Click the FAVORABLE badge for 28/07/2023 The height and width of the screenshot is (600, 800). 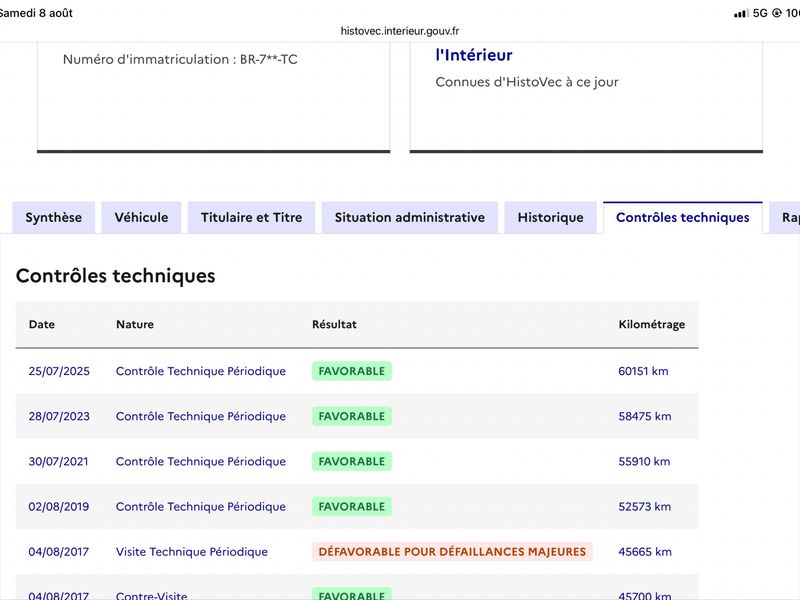352,416
